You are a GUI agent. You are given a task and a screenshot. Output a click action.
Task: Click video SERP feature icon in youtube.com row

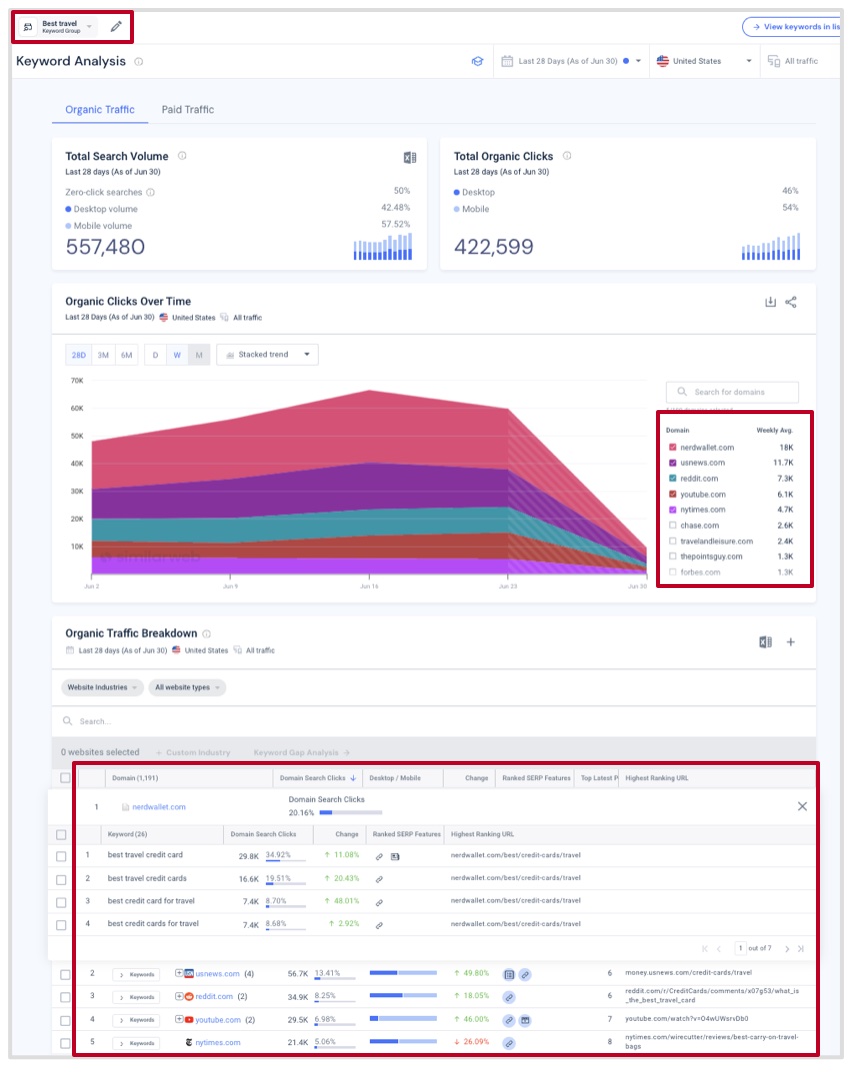click(525, 1020)
